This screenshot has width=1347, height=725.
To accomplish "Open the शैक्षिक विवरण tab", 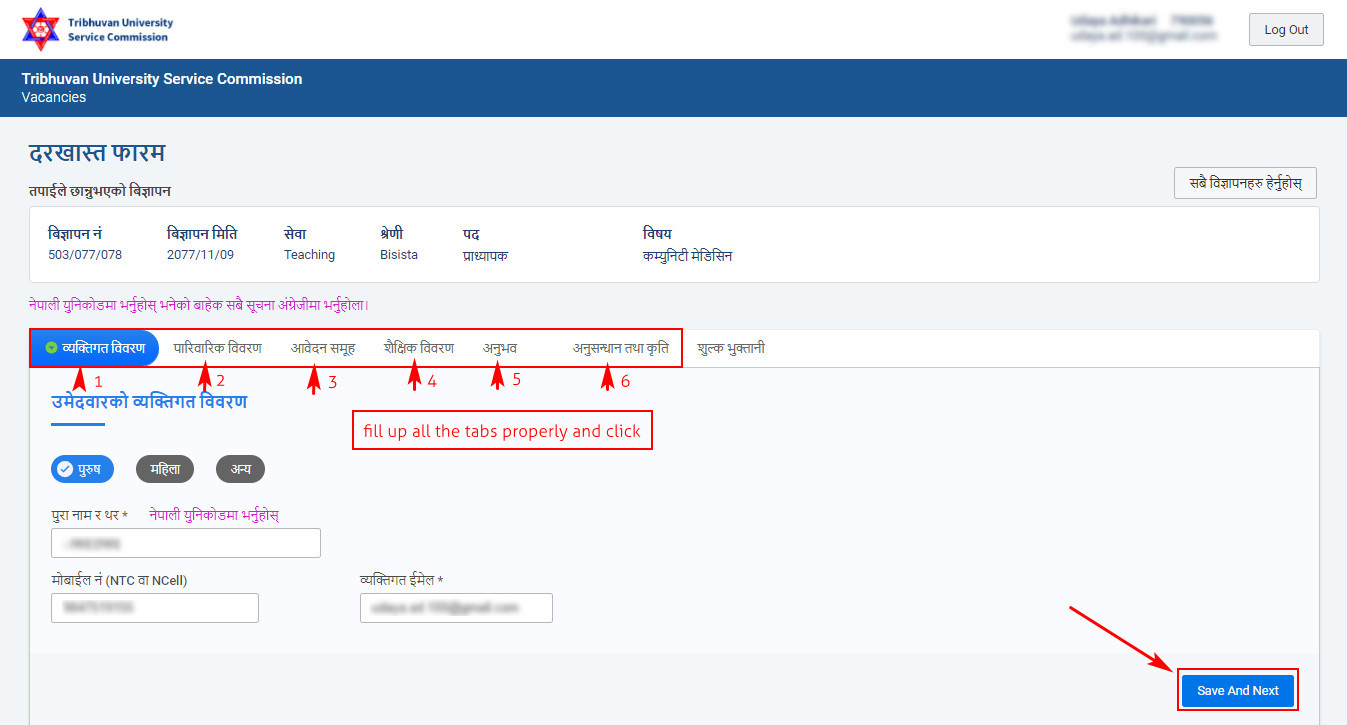I will tap(419, 348).
